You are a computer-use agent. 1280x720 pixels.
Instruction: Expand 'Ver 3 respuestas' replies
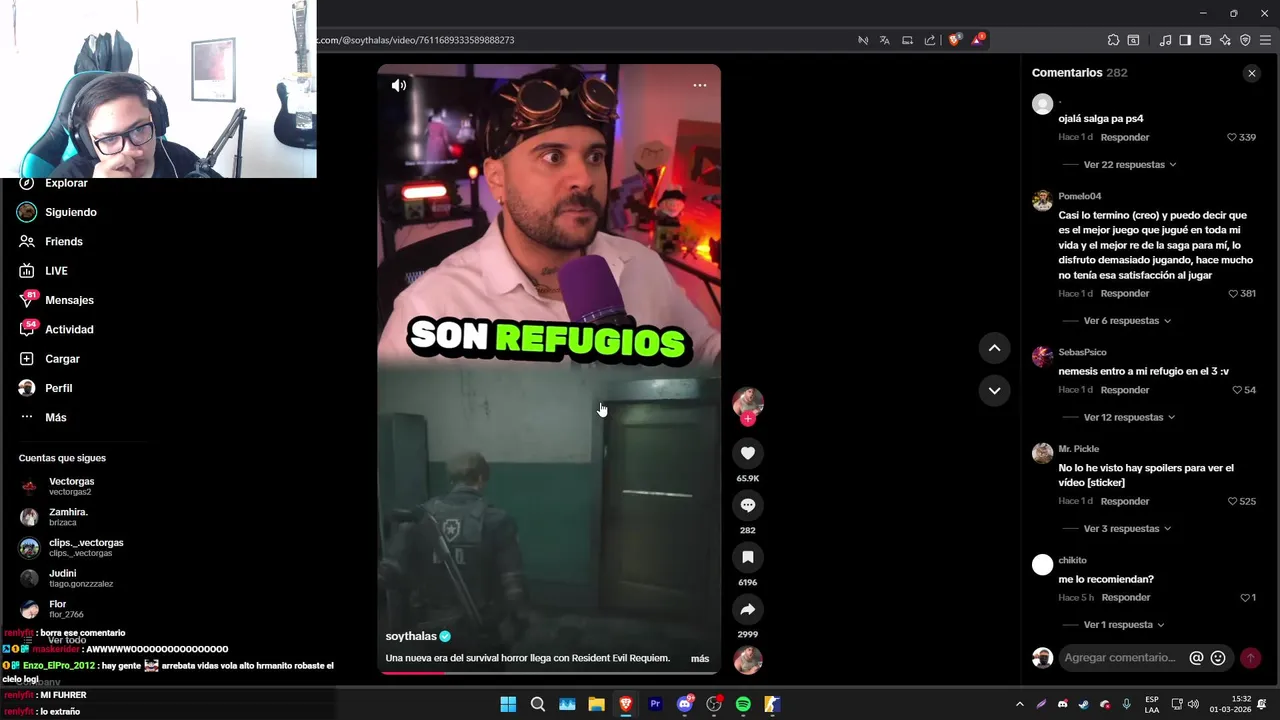click(x=1127, y=528)
